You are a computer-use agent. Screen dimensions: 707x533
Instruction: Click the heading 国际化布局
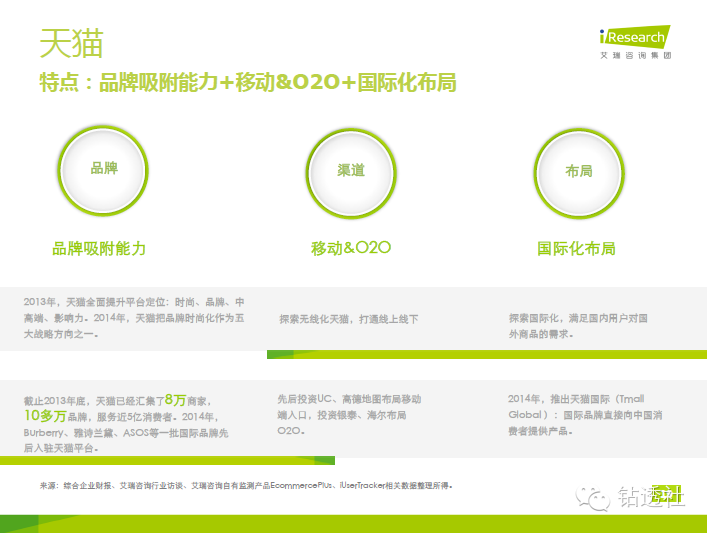click(x=576, y=248)
